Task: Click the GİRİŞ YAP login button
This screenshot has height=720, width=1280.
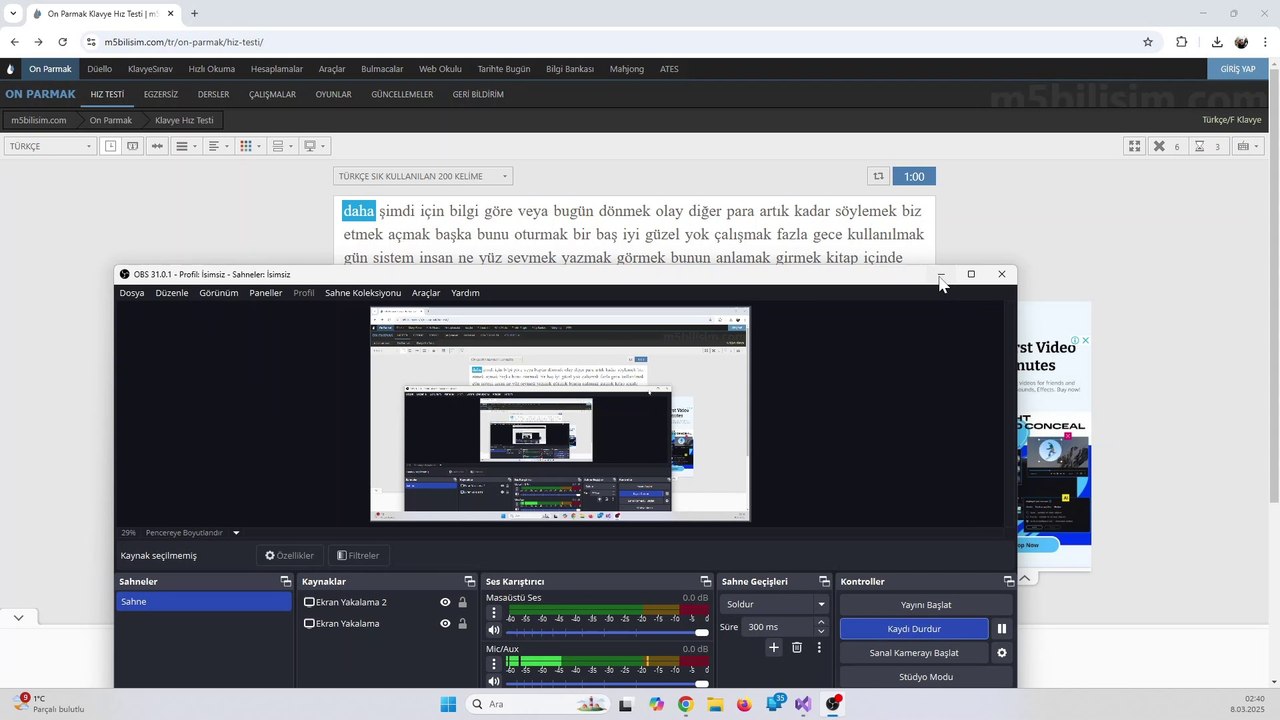Action: pos(1238,69)
